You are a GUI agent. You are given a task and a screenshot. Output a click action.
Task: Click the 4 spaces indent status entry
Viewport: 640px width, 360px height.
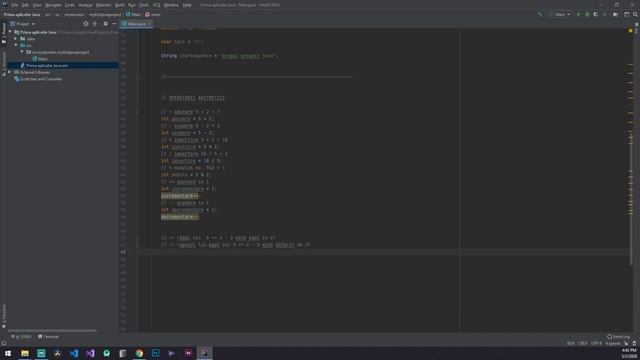pos(613,343)
